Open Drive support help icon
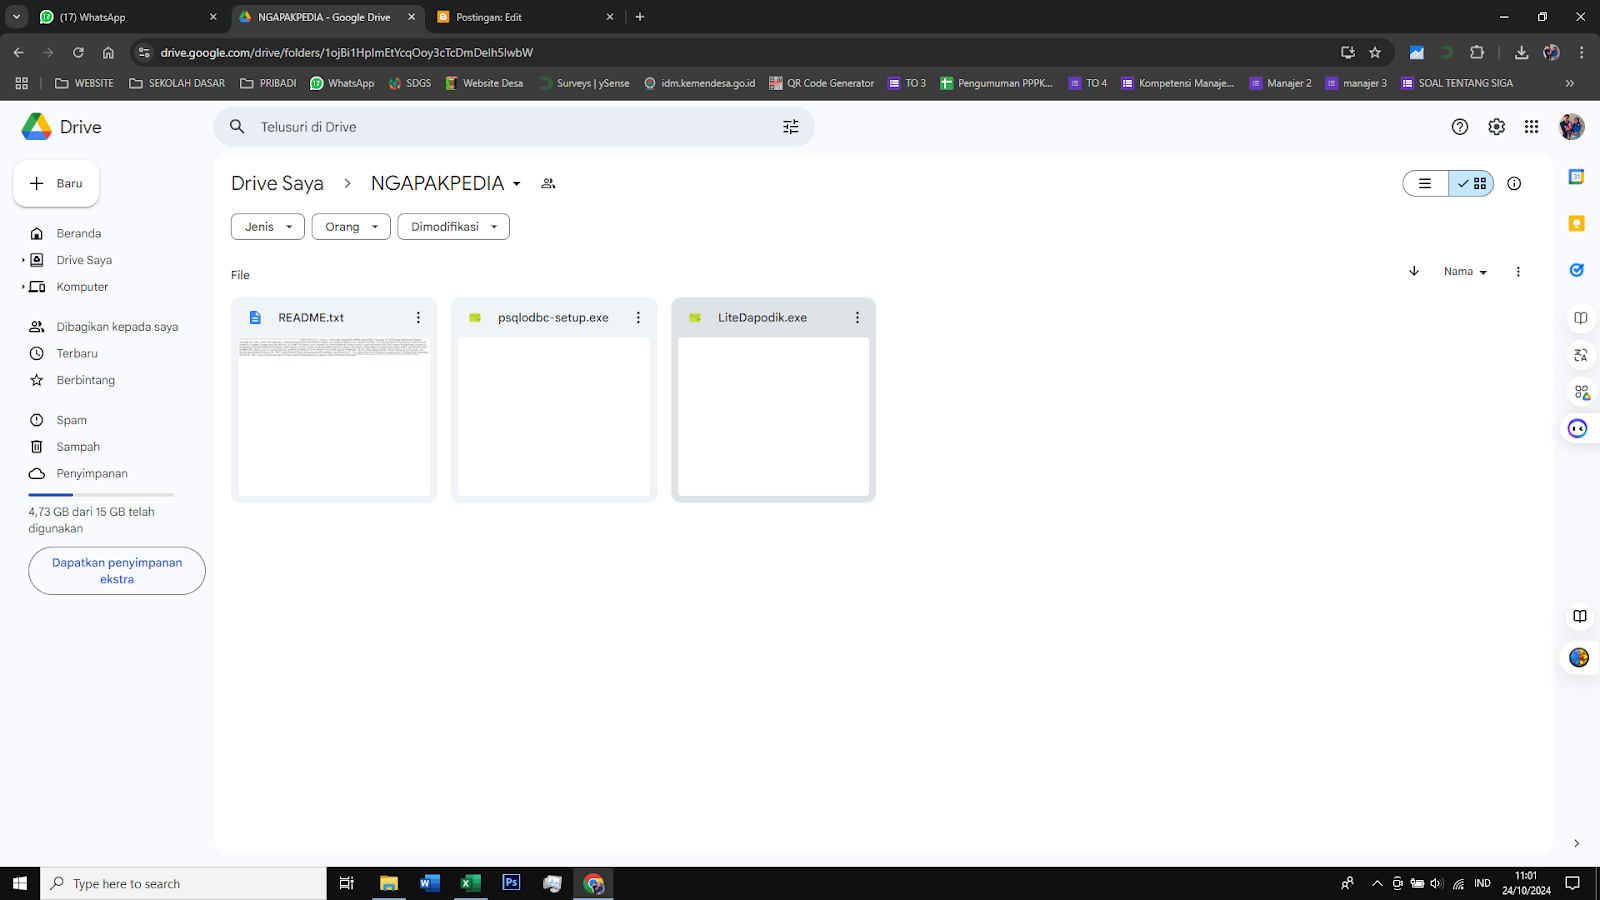 coord(1460,127)
